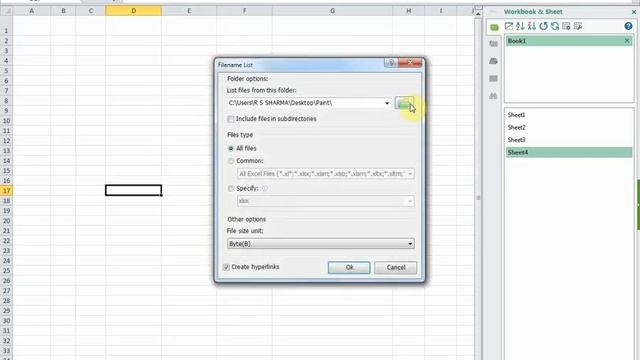640x360 pixels.
Task: Open the folder browse button in Filename List
Action: pos(404,103)
